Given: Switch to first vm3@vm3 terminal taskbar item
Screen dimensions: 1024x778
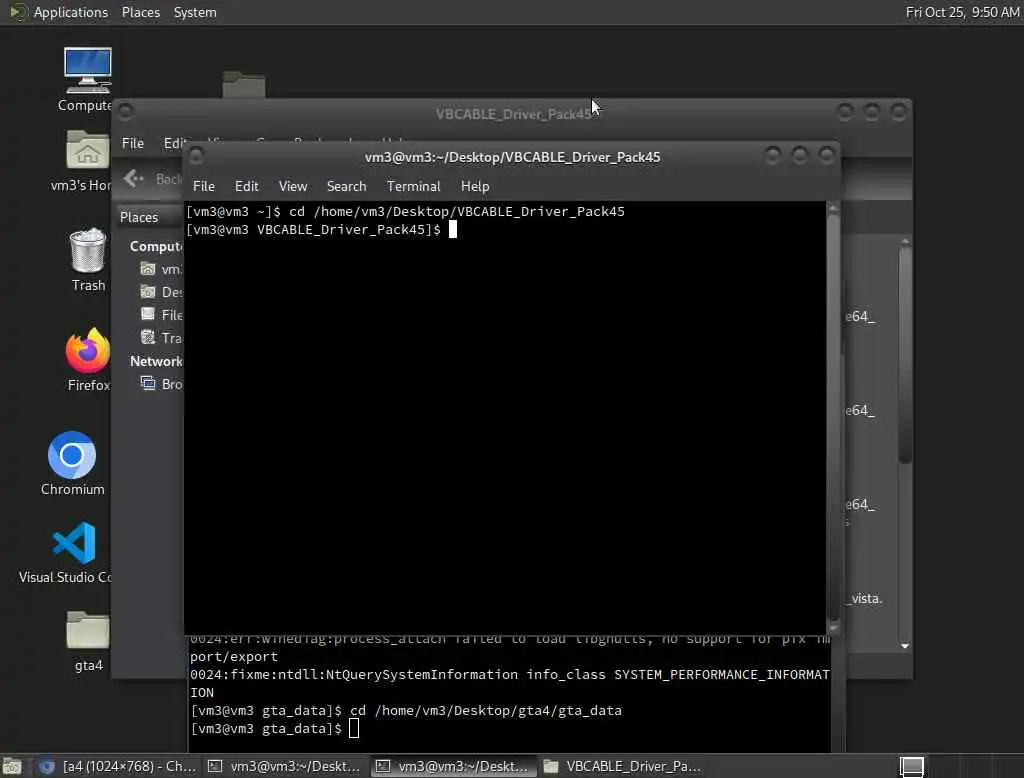Looking at the screenshot, I should (x=285, y=766).
